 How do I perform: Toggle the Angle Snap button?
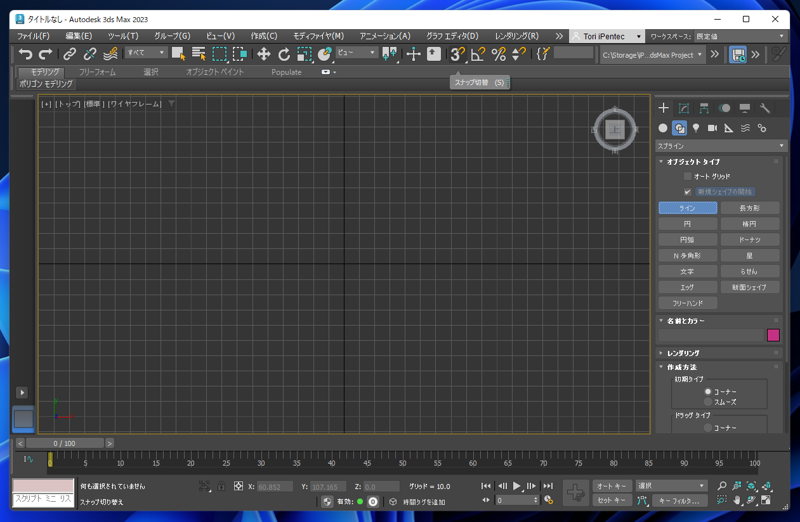pyautogui.click(x=478, y=54)
